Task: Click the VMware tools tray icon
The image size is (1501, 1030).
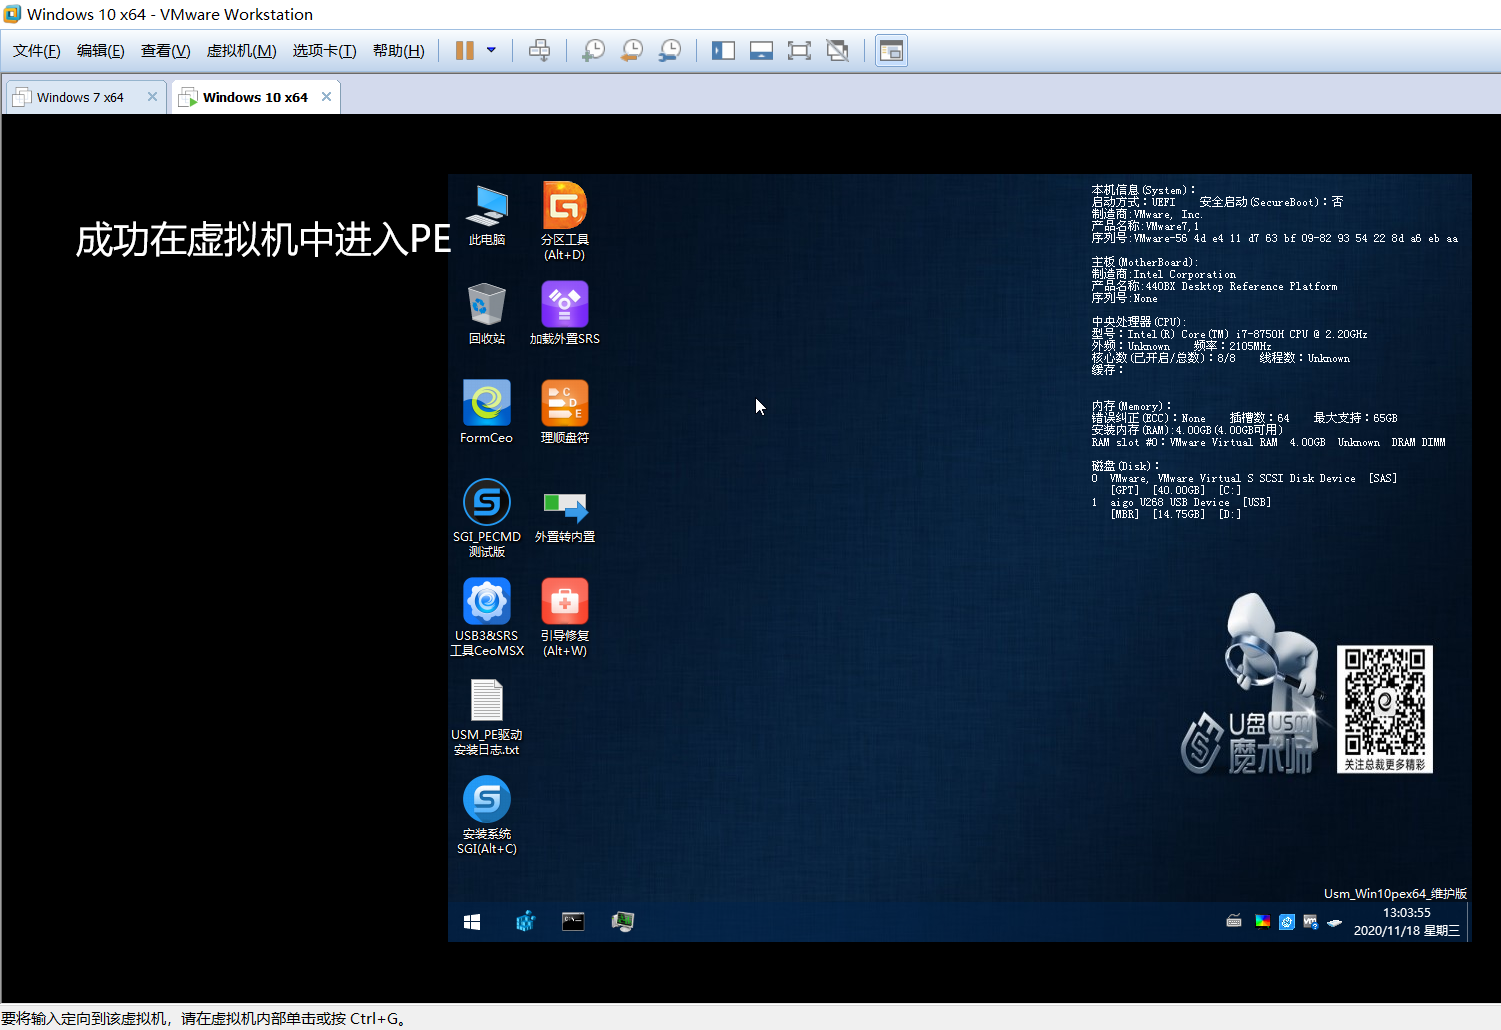Action: [x=1311, y=921]
